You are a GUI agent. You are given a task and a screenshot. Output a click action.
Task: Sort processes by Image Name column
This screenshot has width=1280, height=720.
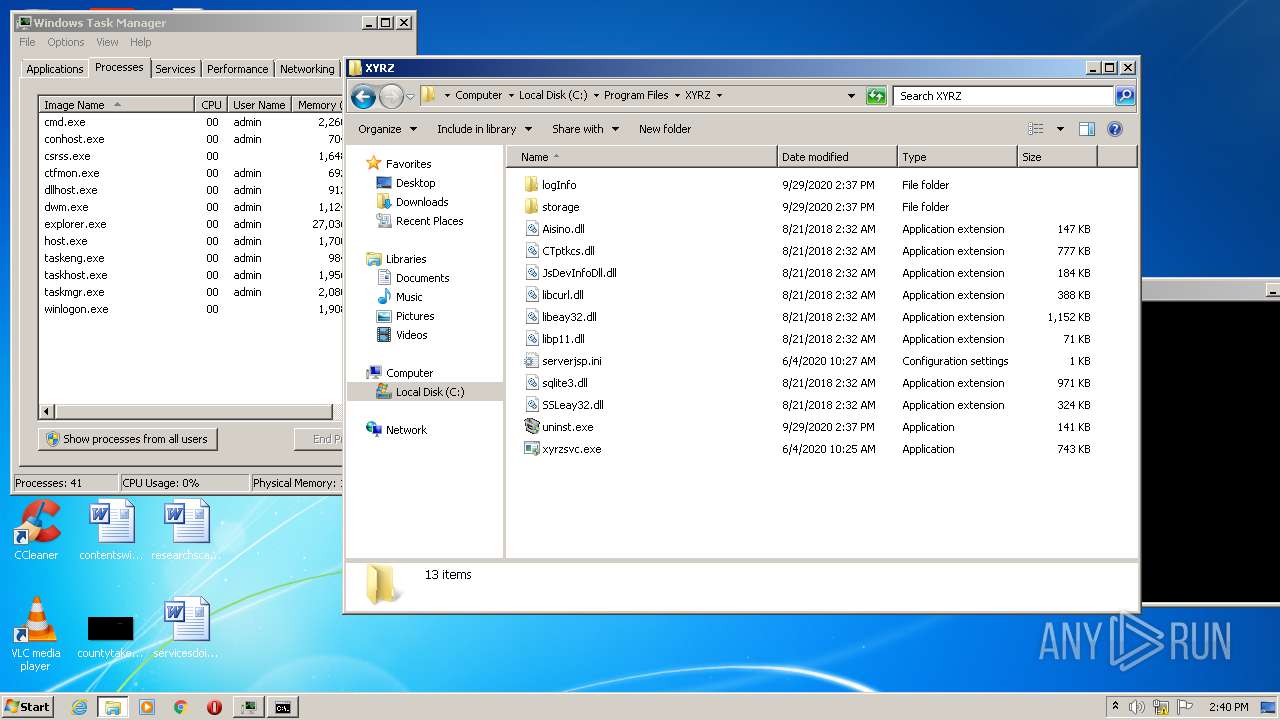click(116, 105)
